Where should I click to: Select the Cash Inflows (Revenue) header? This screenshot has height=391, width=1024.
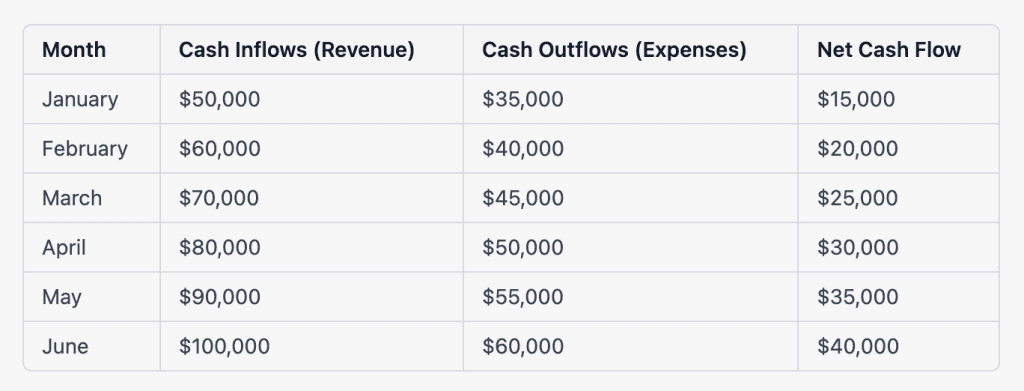pos(296,50)
